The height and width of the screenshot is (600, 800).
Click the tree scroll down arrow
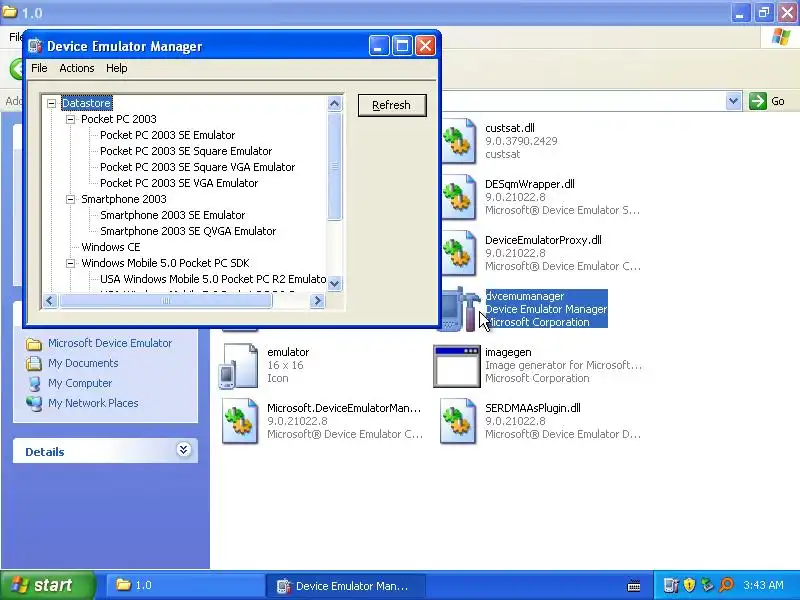point(334,284)
